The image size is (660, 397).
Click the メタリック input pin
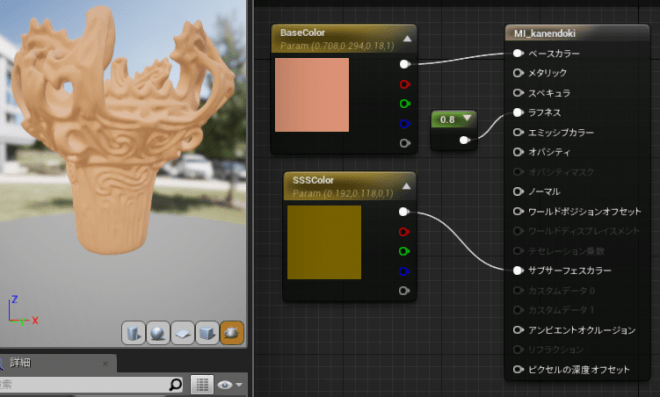[x=518, y=73]
